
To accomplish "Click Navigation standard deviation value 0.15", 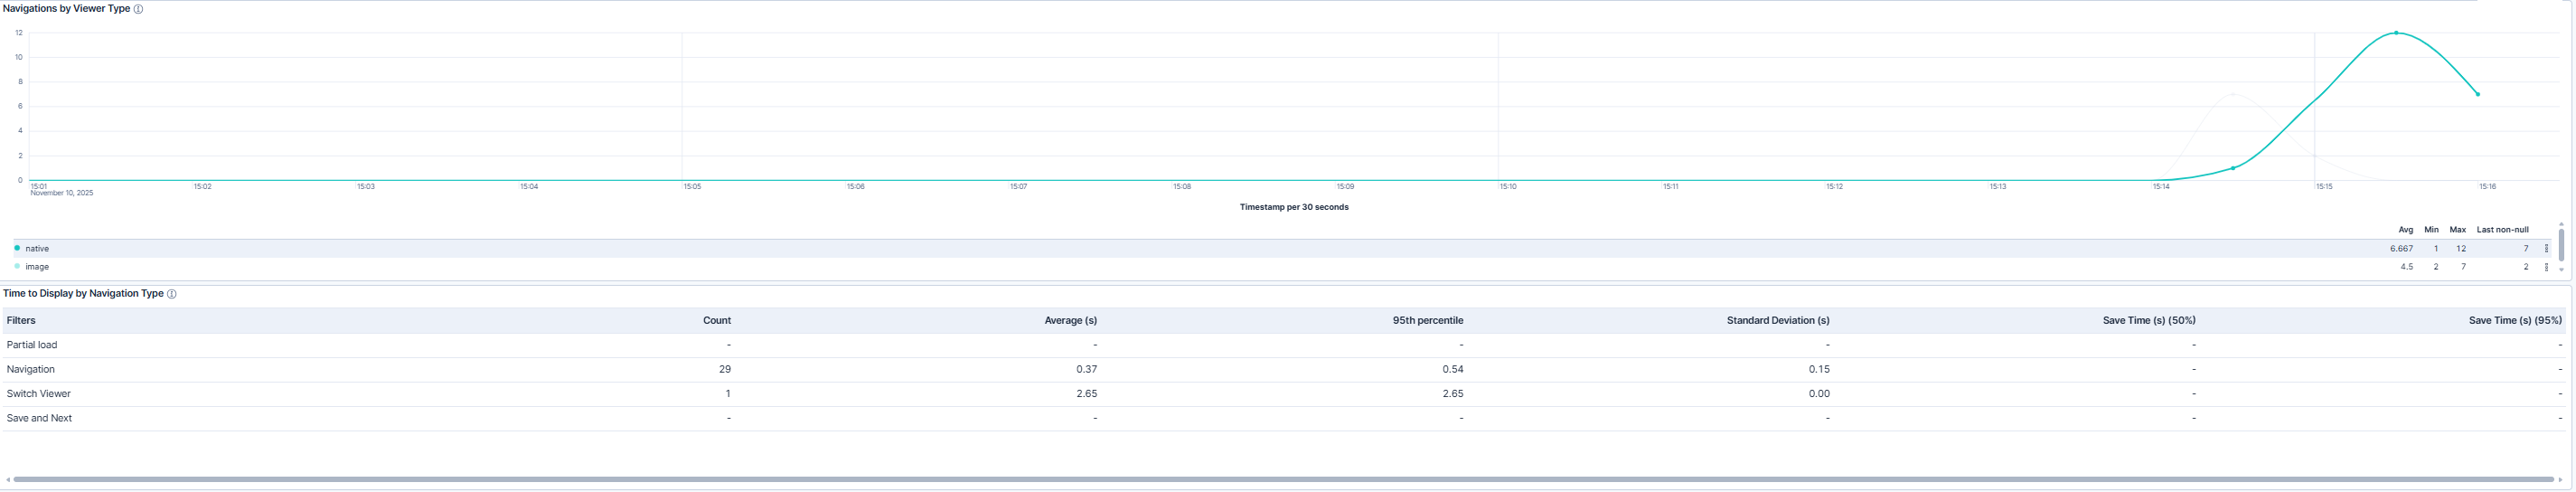I will coord(1819,370).
